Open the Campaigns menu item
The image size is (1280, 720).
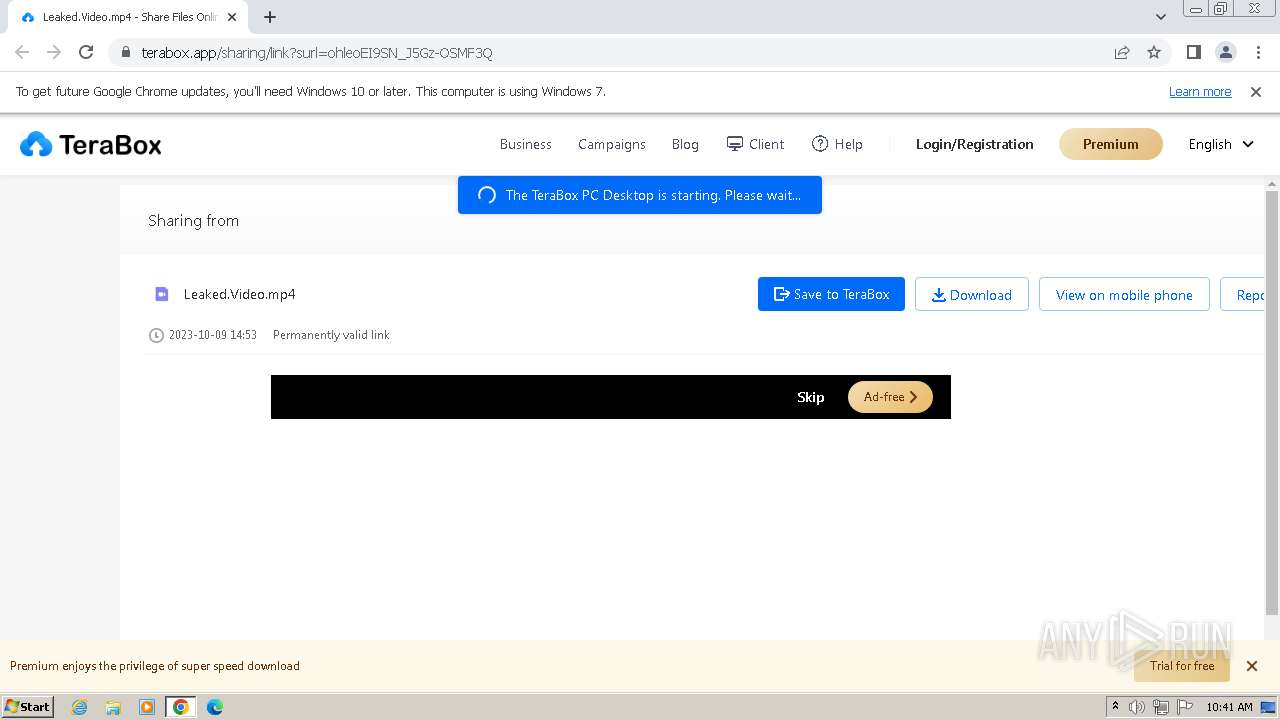pos(612,145)
